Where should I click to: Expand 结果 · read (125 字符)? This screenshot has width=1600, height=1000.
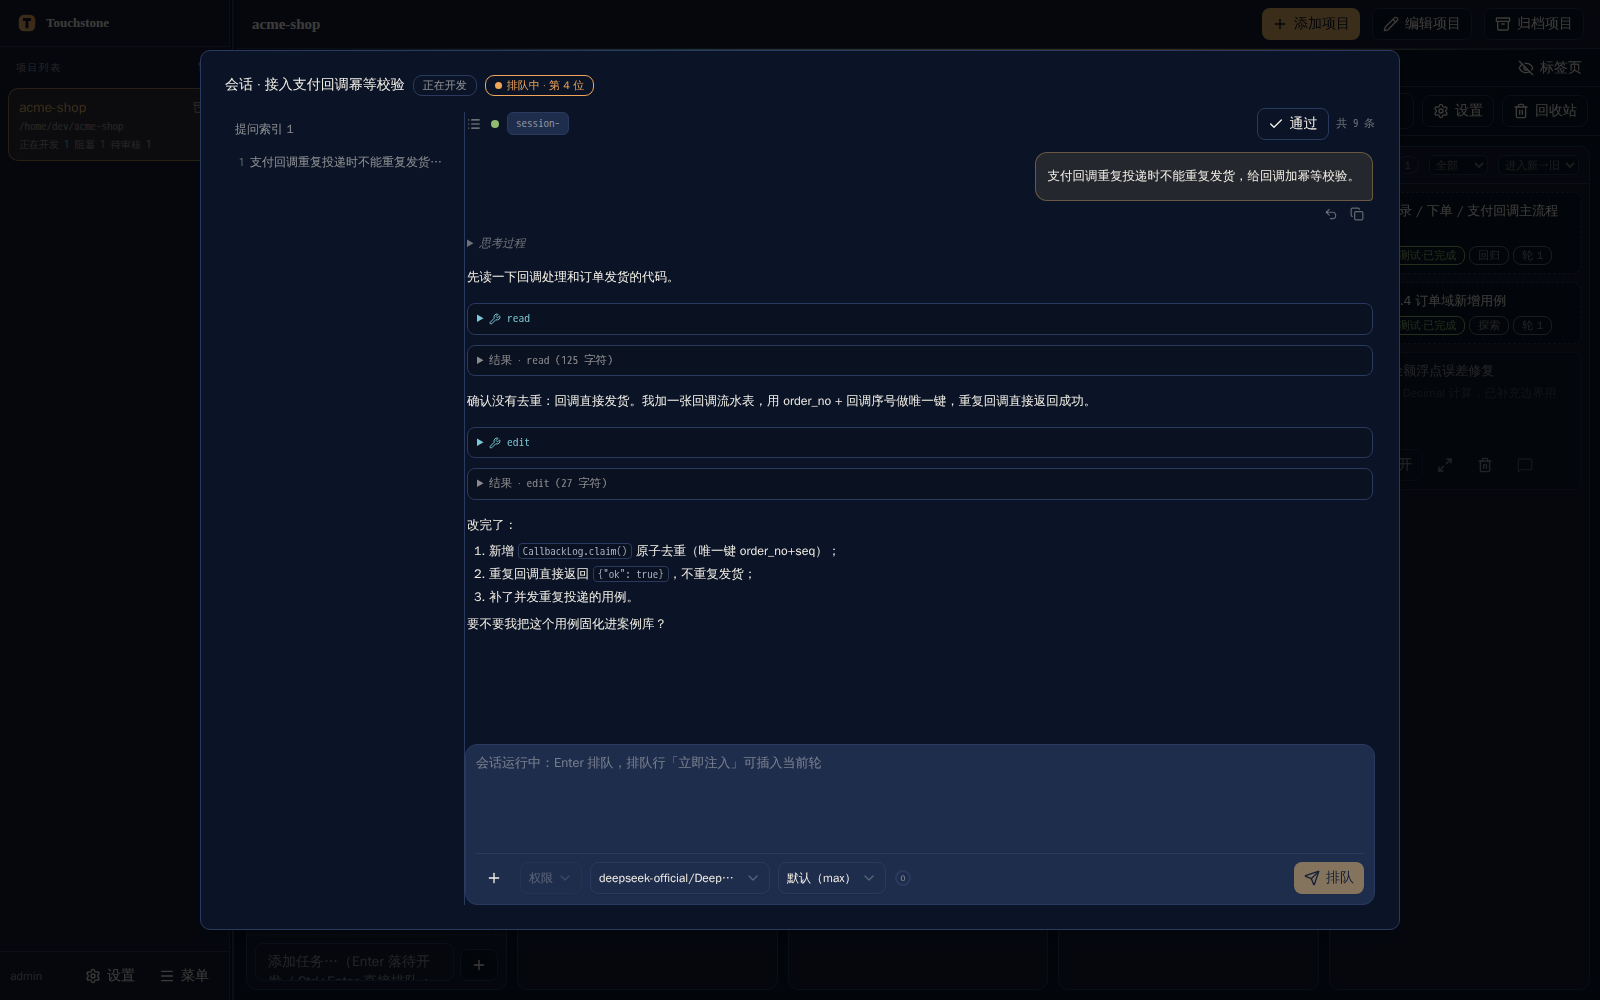click(x=919, y=360)
